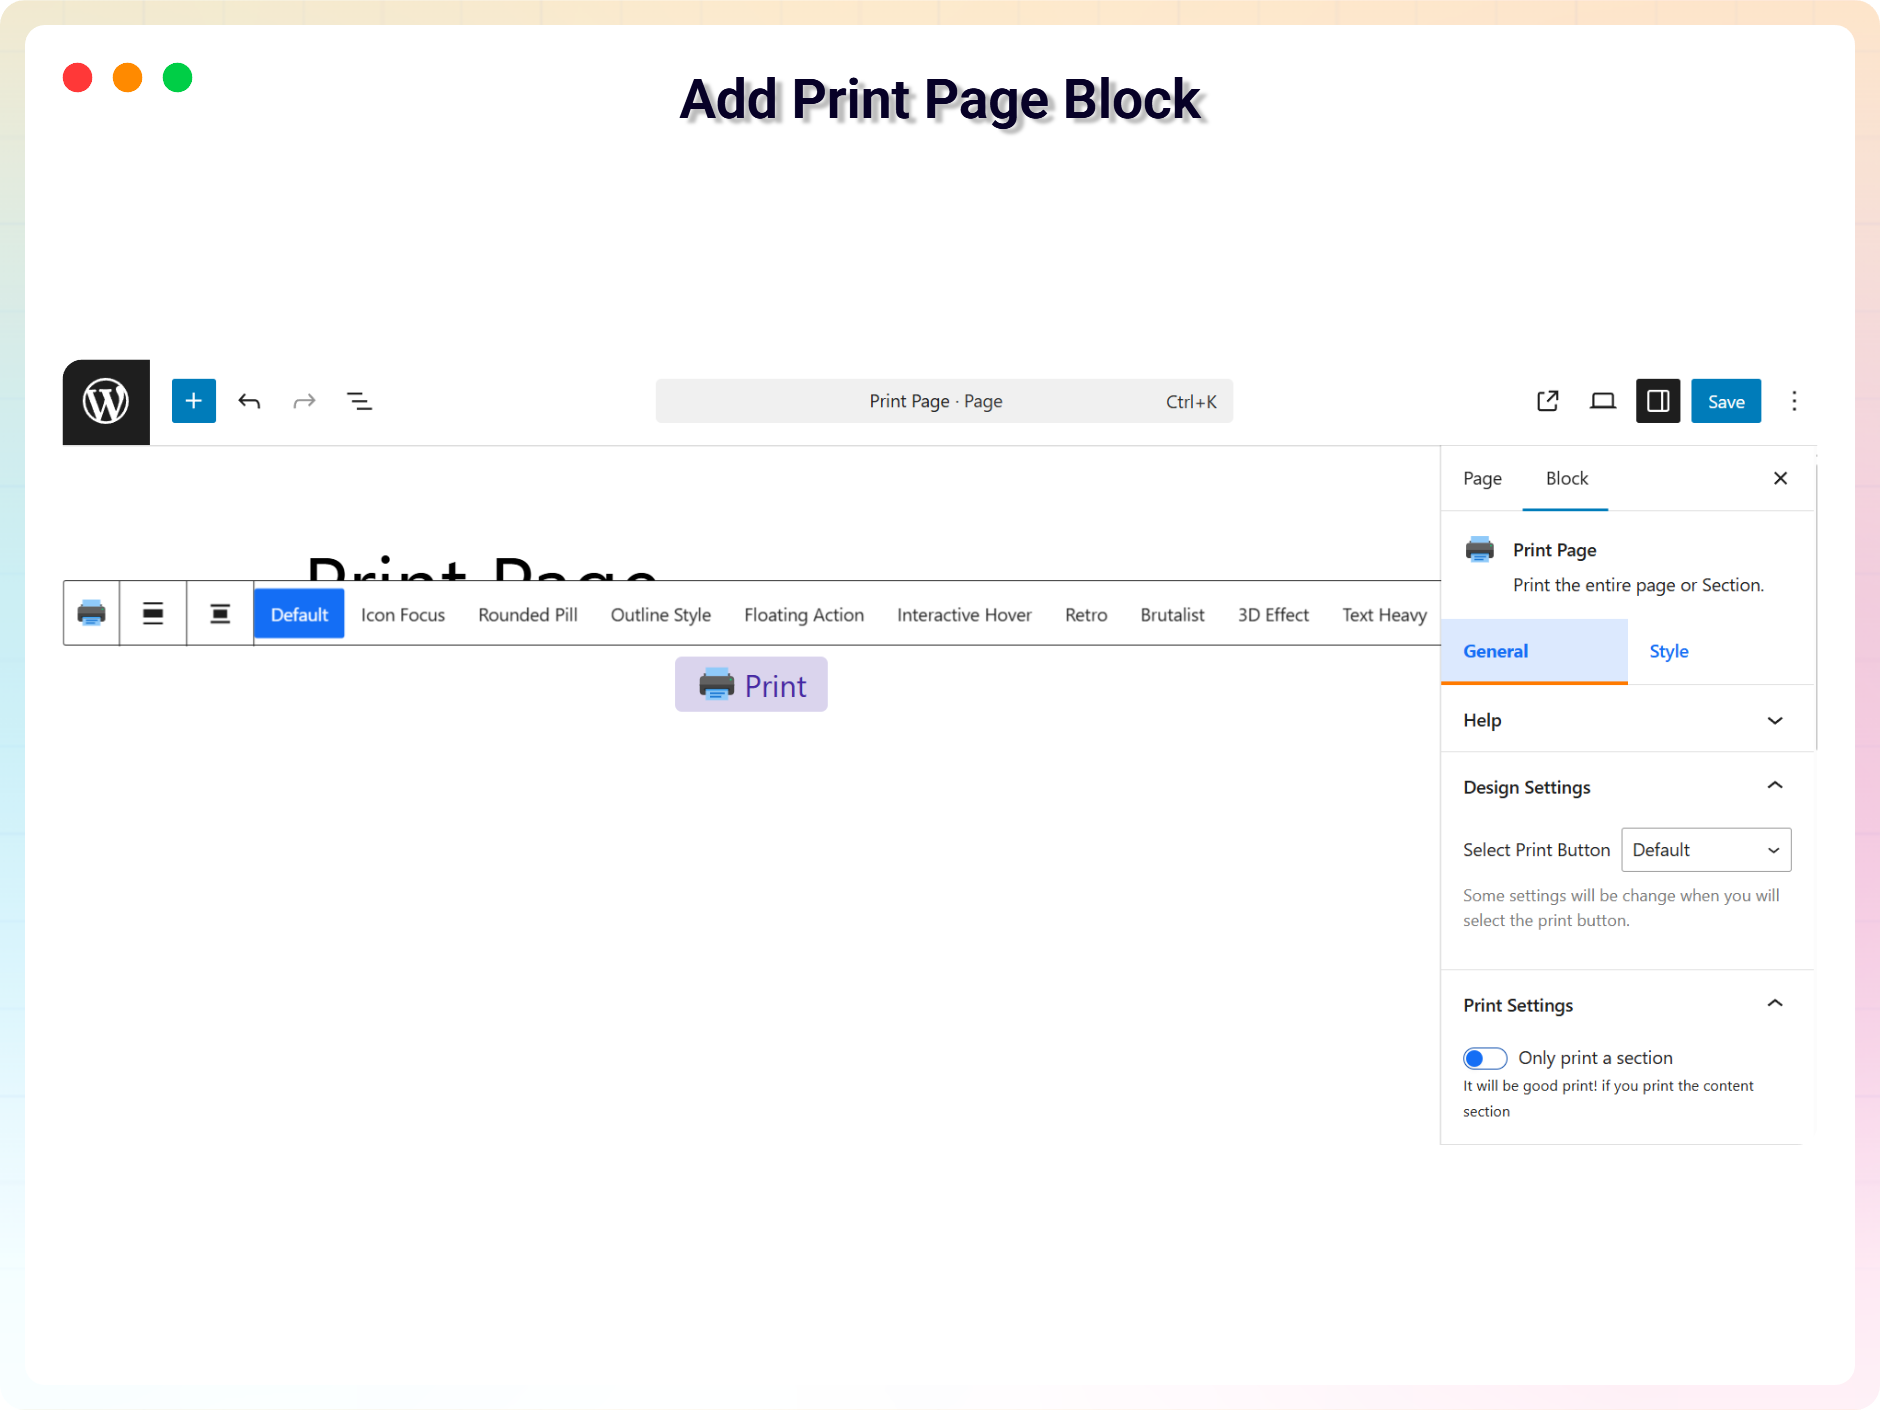Viewport: 1880px width, 1410px height.
Task: Select the Icon Focus button style
Action: point(403,615)
